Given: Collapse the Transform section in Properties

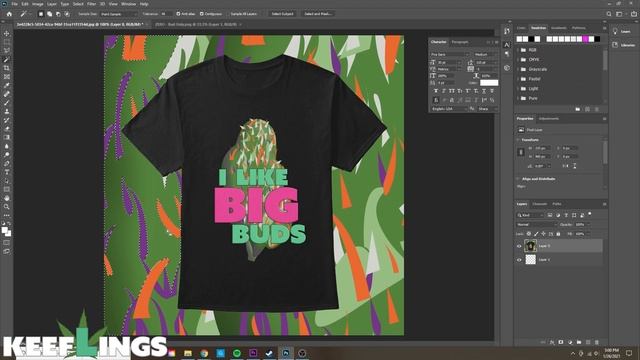Looking at the screenshot, I should pos(518,140).
